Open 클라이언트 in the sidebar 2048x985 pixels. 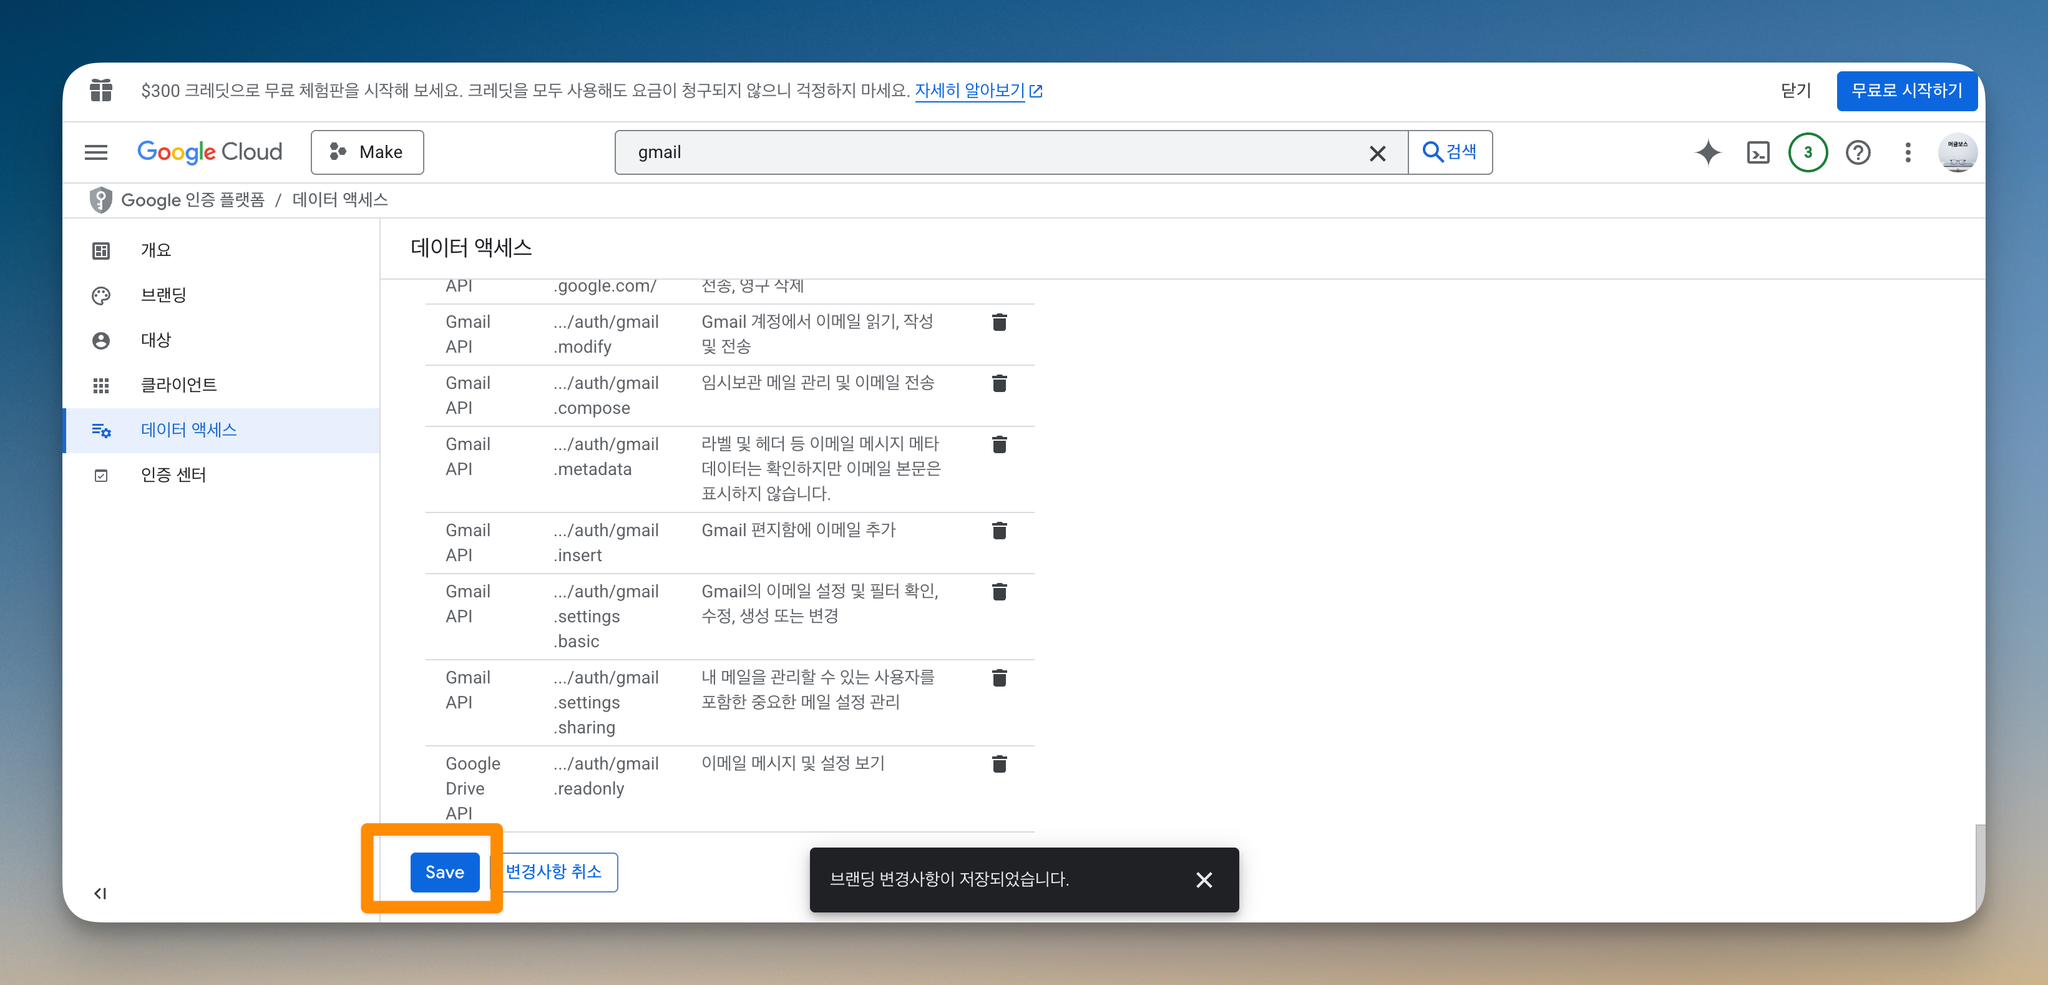tap(220, 385)
